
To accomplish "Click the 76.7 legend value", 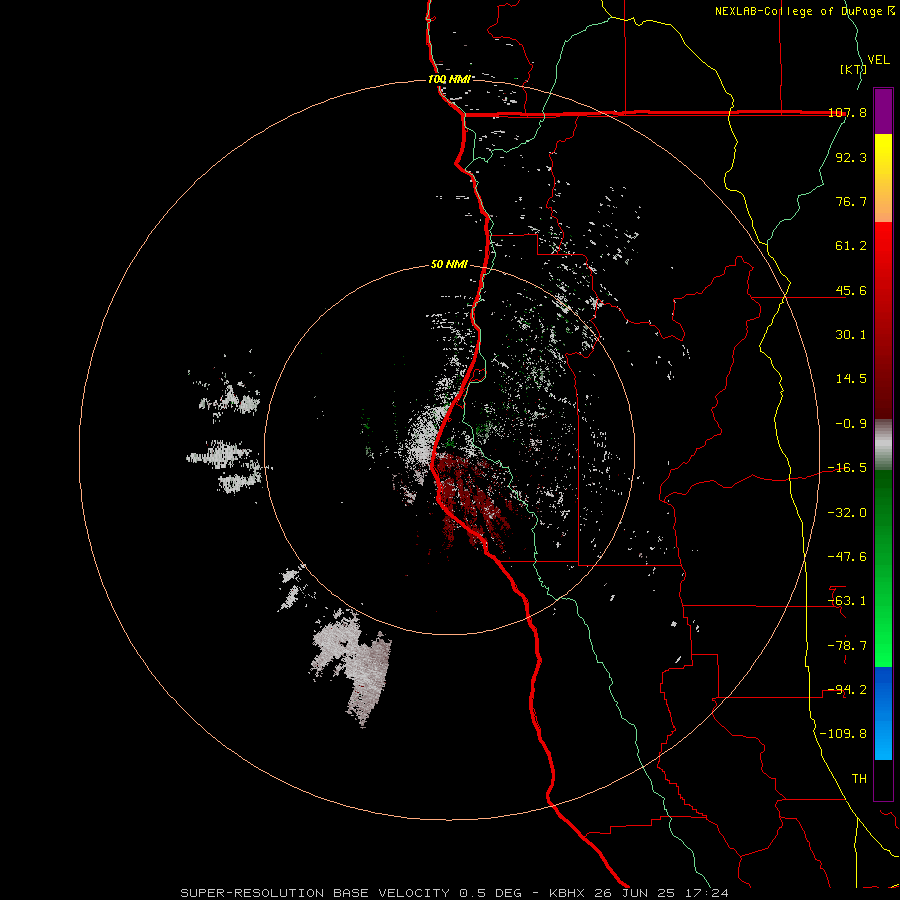I will click(851, 201).
